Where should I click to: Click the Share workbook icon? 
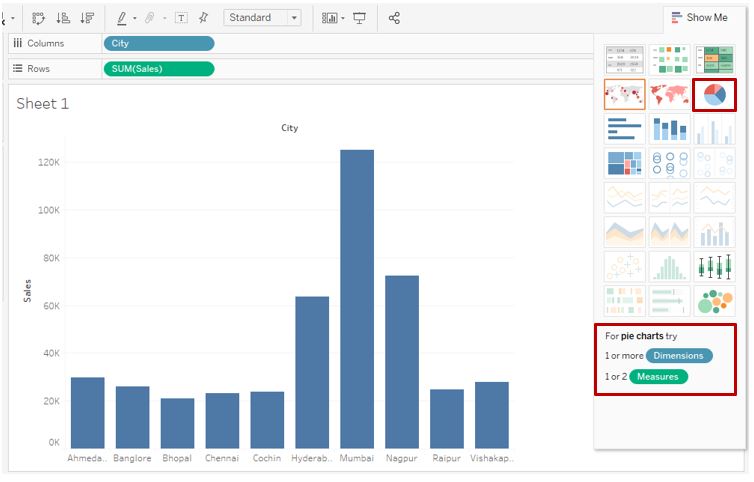(x=394, y=18)
